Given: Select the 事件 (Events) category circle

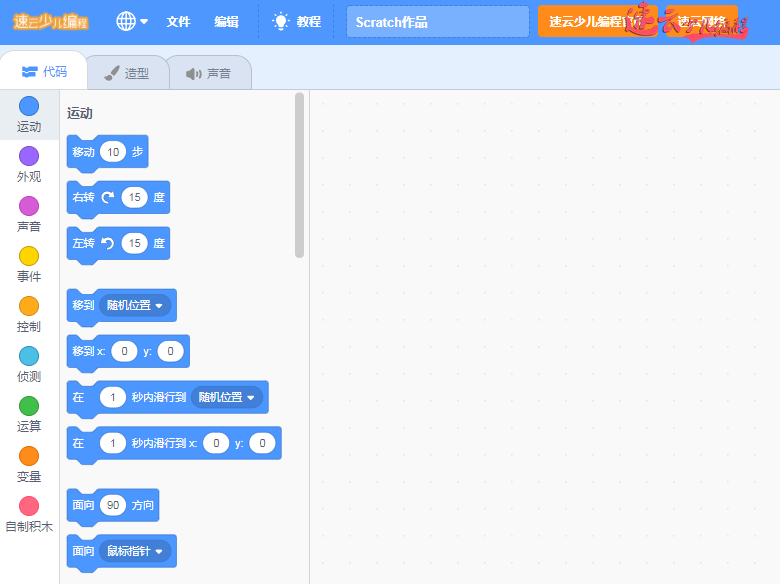Looking at the screenshot, I should click(x=29, y=256).
